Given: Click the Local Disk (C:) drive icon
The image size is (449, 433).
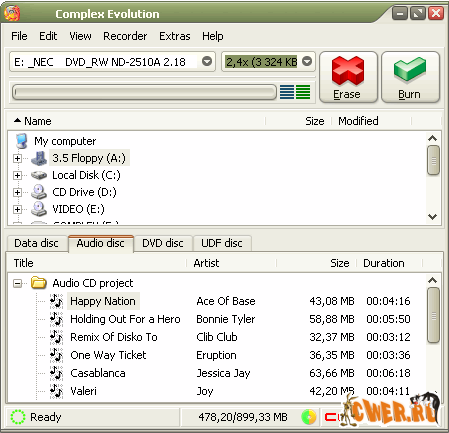Looking at the screenshot, I should tap(39, 175).
